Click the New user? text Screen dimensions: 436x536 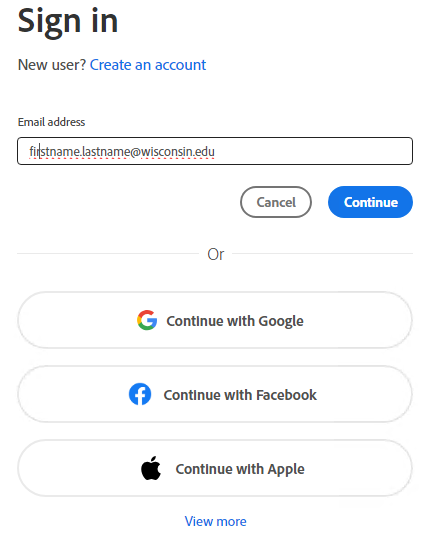click(x=52, y=65)
